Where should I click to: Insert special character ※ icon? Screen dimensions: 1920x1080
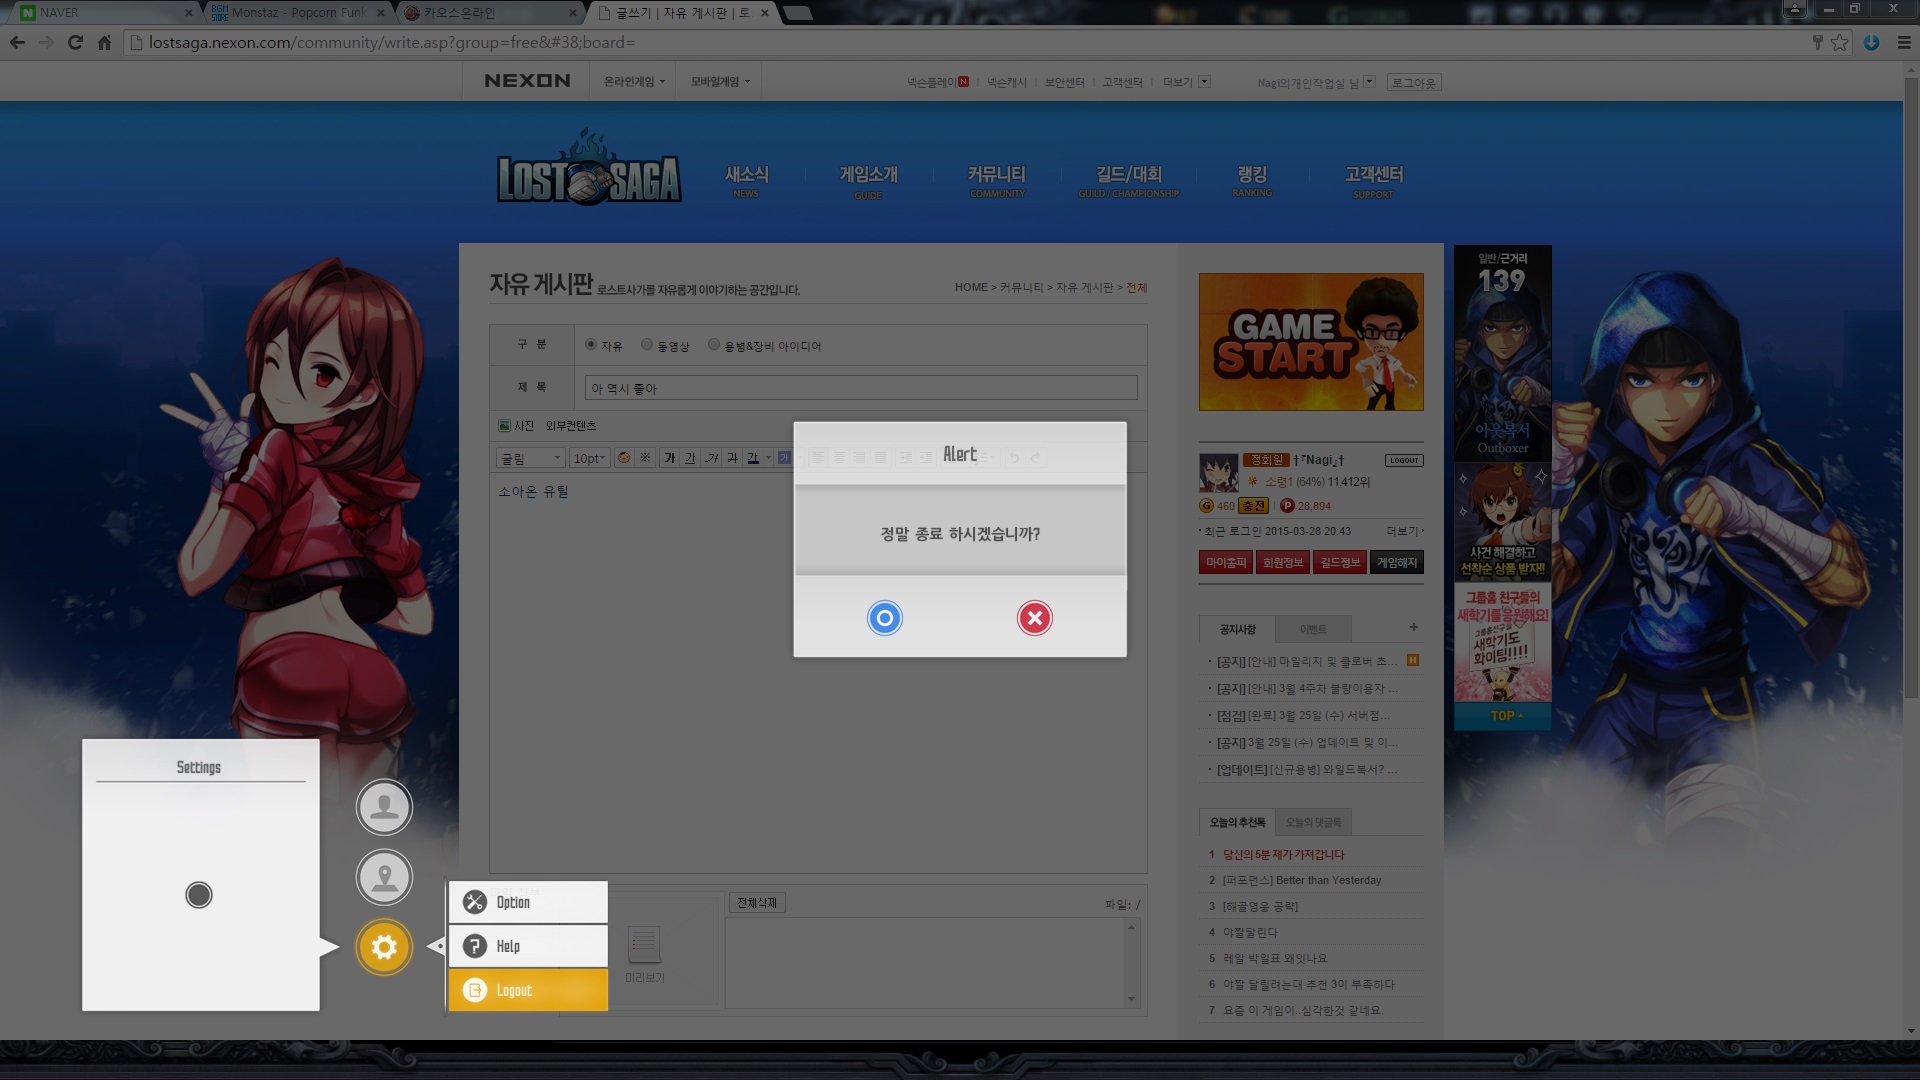(x=645, y=458)
